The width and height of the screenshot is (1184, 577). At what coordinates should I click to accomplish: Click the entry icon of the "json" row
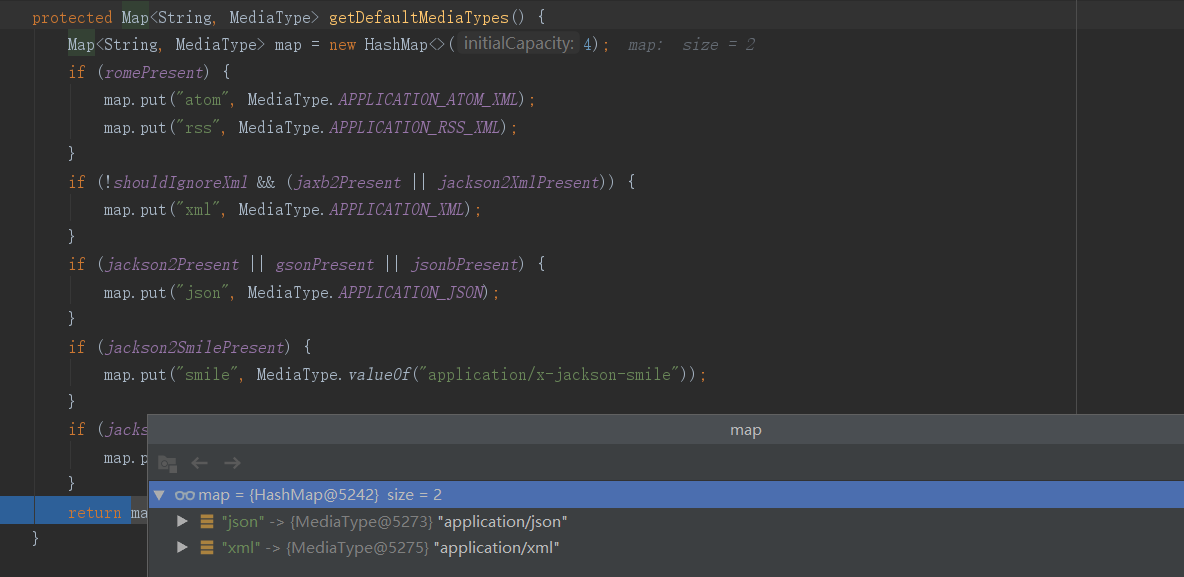click(x=207, y=522)
